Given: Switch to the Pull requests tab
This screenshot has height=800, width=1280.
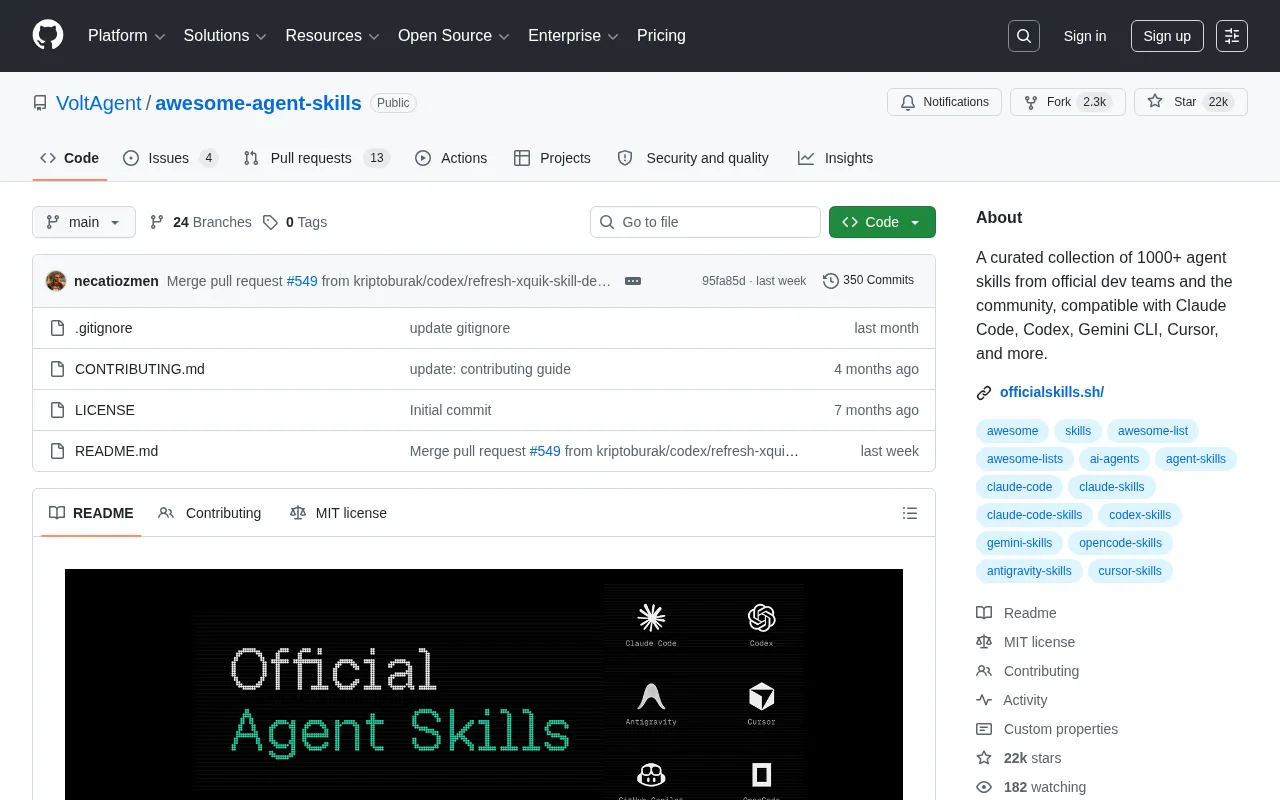Looking at the screenshot, I should click(316, 158).
